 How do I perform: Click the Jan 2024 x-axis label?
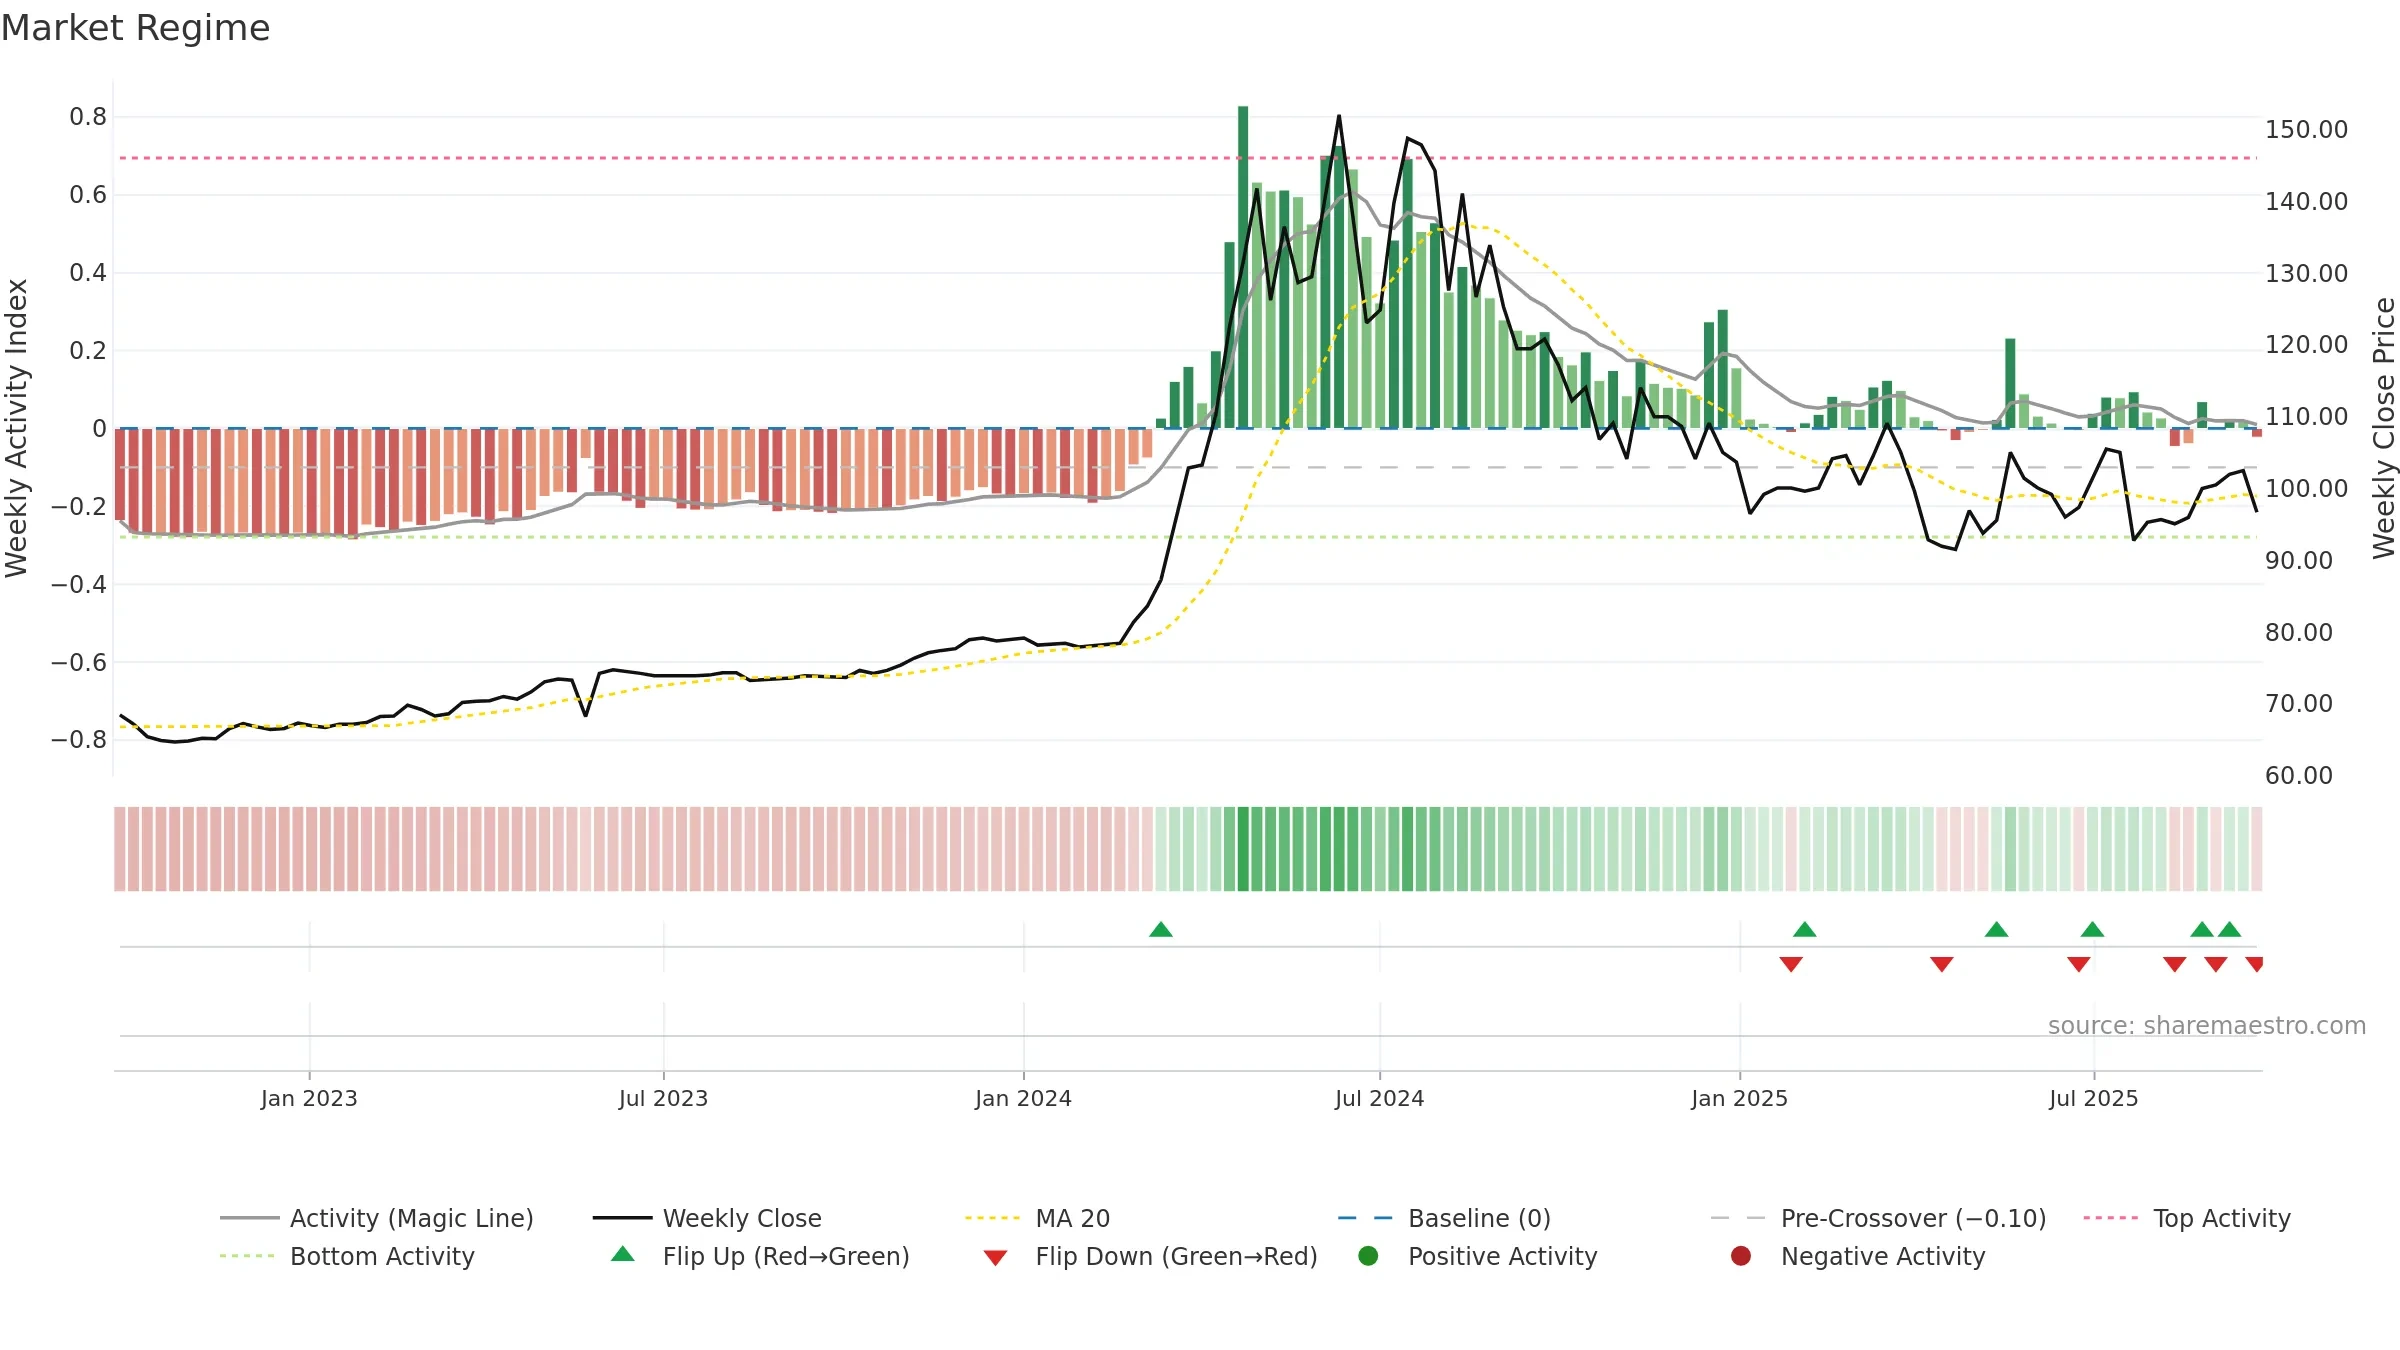pyautogui.click(x=1023, y=1099)
